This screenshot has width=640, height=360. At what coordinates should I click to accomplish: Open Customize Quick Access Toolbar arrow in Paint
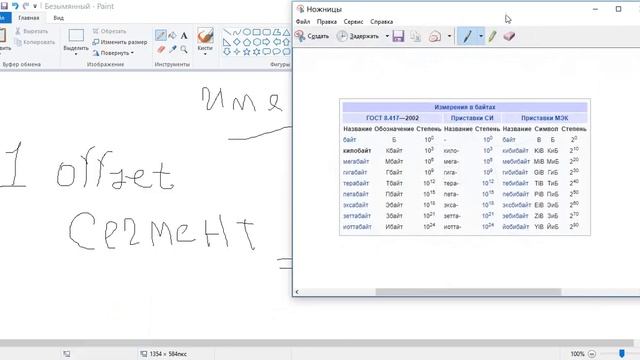pyautogui.click(x=35, y=6)
